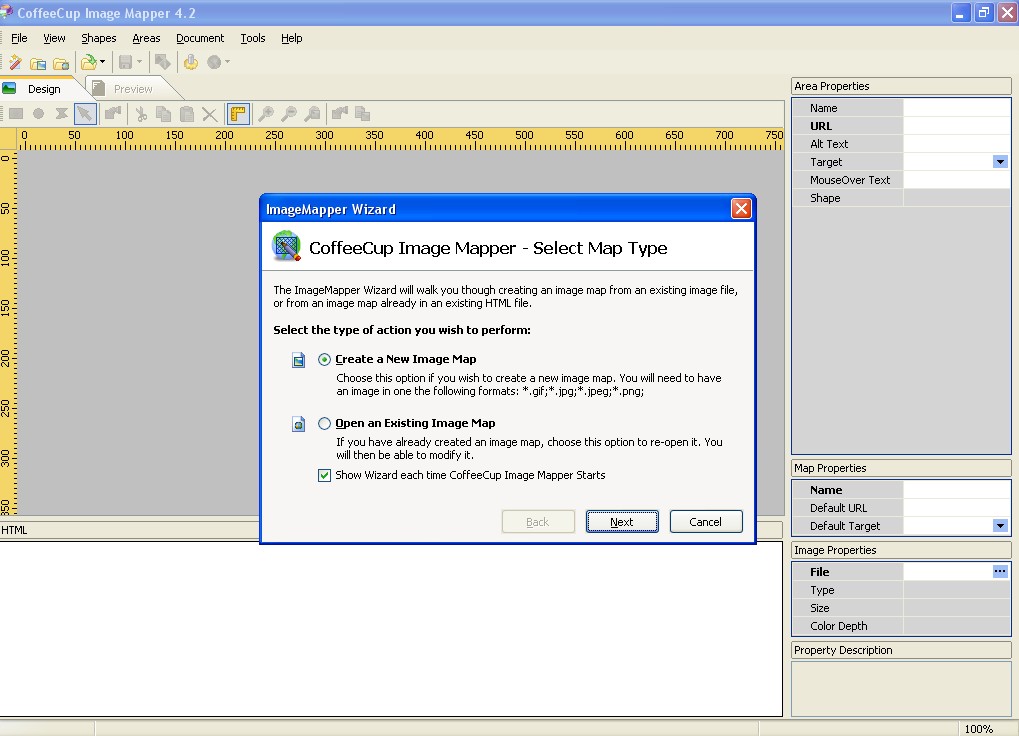The height and width of the screenshot is (736, 1019).
Task: Expand the Default Target dropdown
Action: tap(1000, 526)
